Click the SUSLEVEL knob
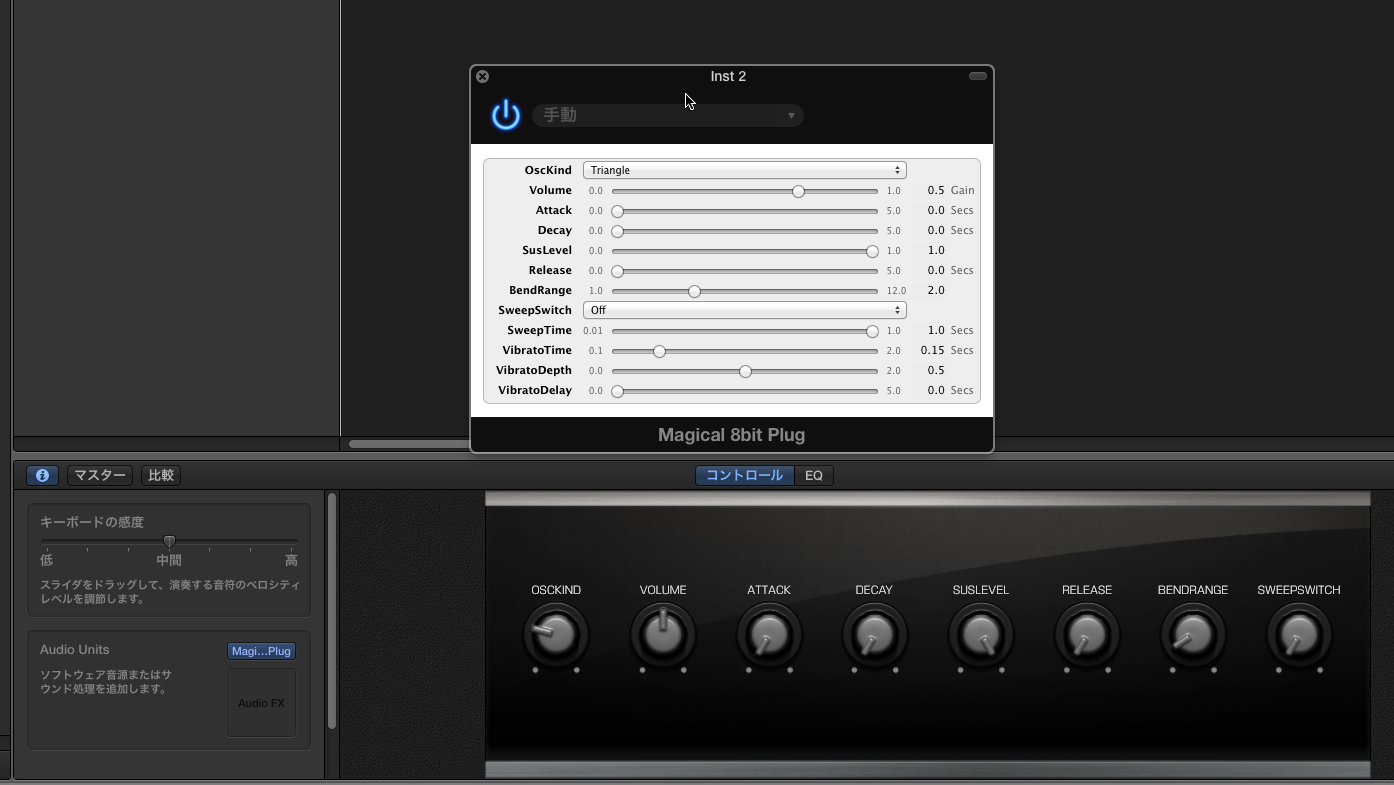 click(980, 635)
